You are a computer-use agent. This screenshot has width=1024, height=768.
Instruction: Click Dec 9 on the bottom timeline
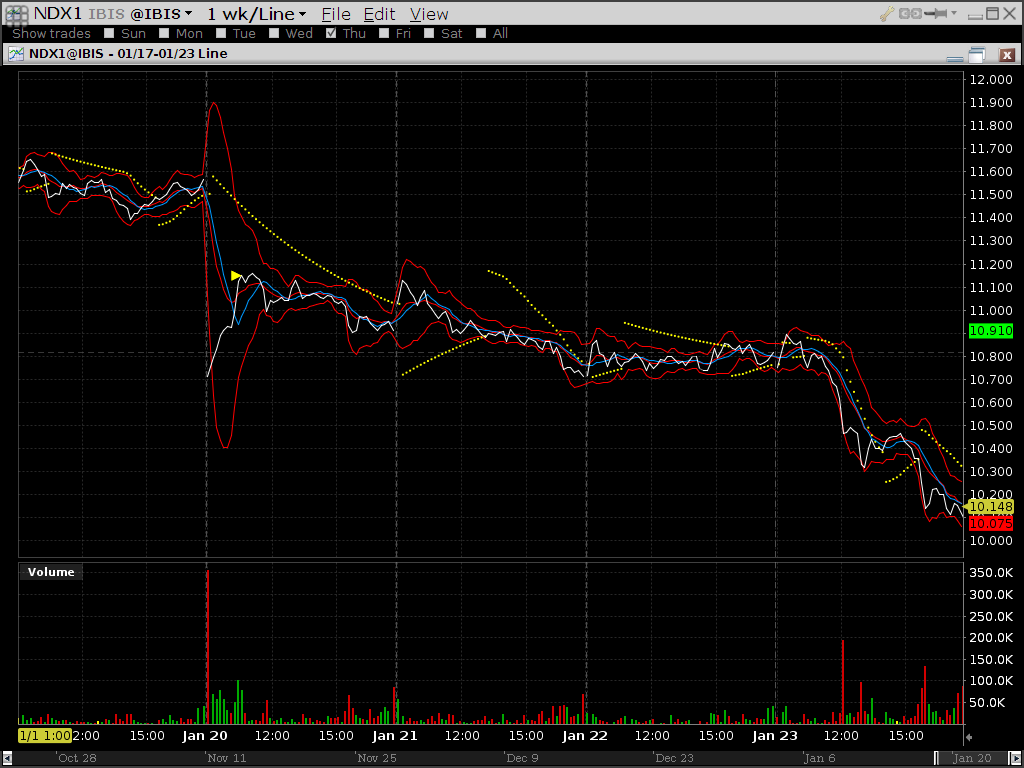point(522,758)
